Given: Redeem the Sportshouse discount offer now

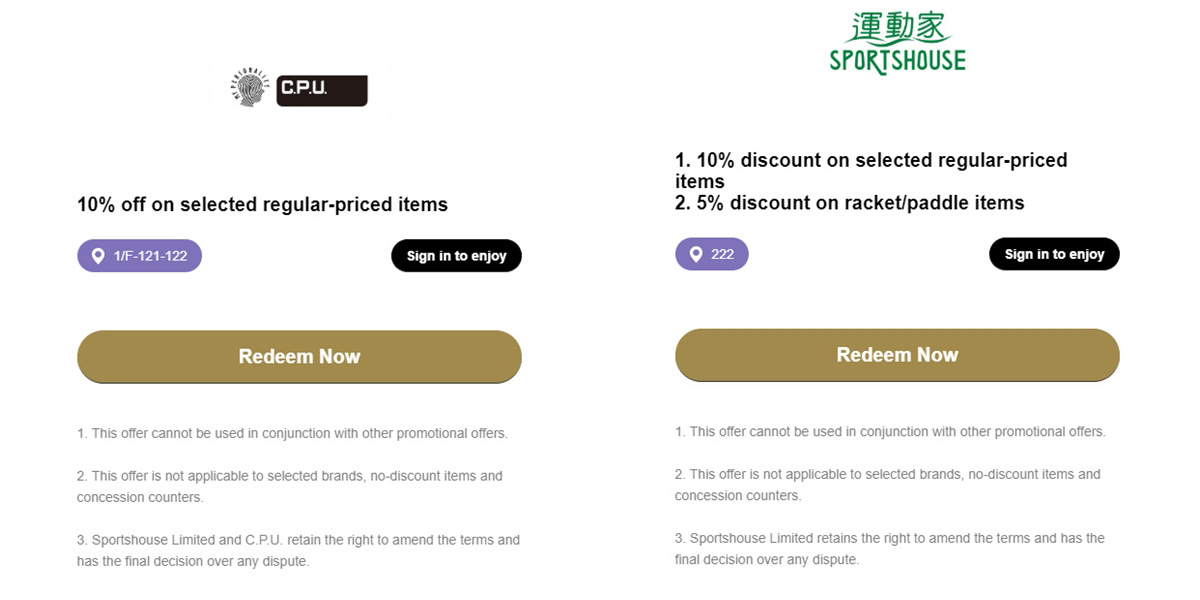Looking at the screenshot, I should pyautogui.click(x=897, y=354).
